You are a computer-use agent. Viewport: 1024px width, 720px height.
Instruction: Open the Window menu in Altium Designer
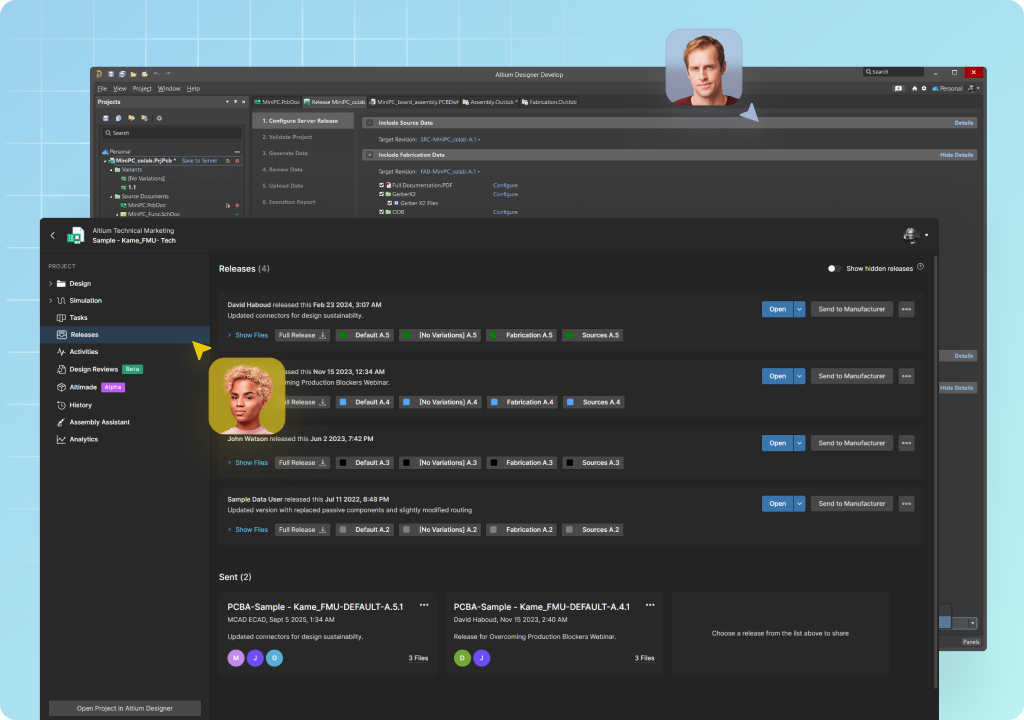click(x=169, y=88)
